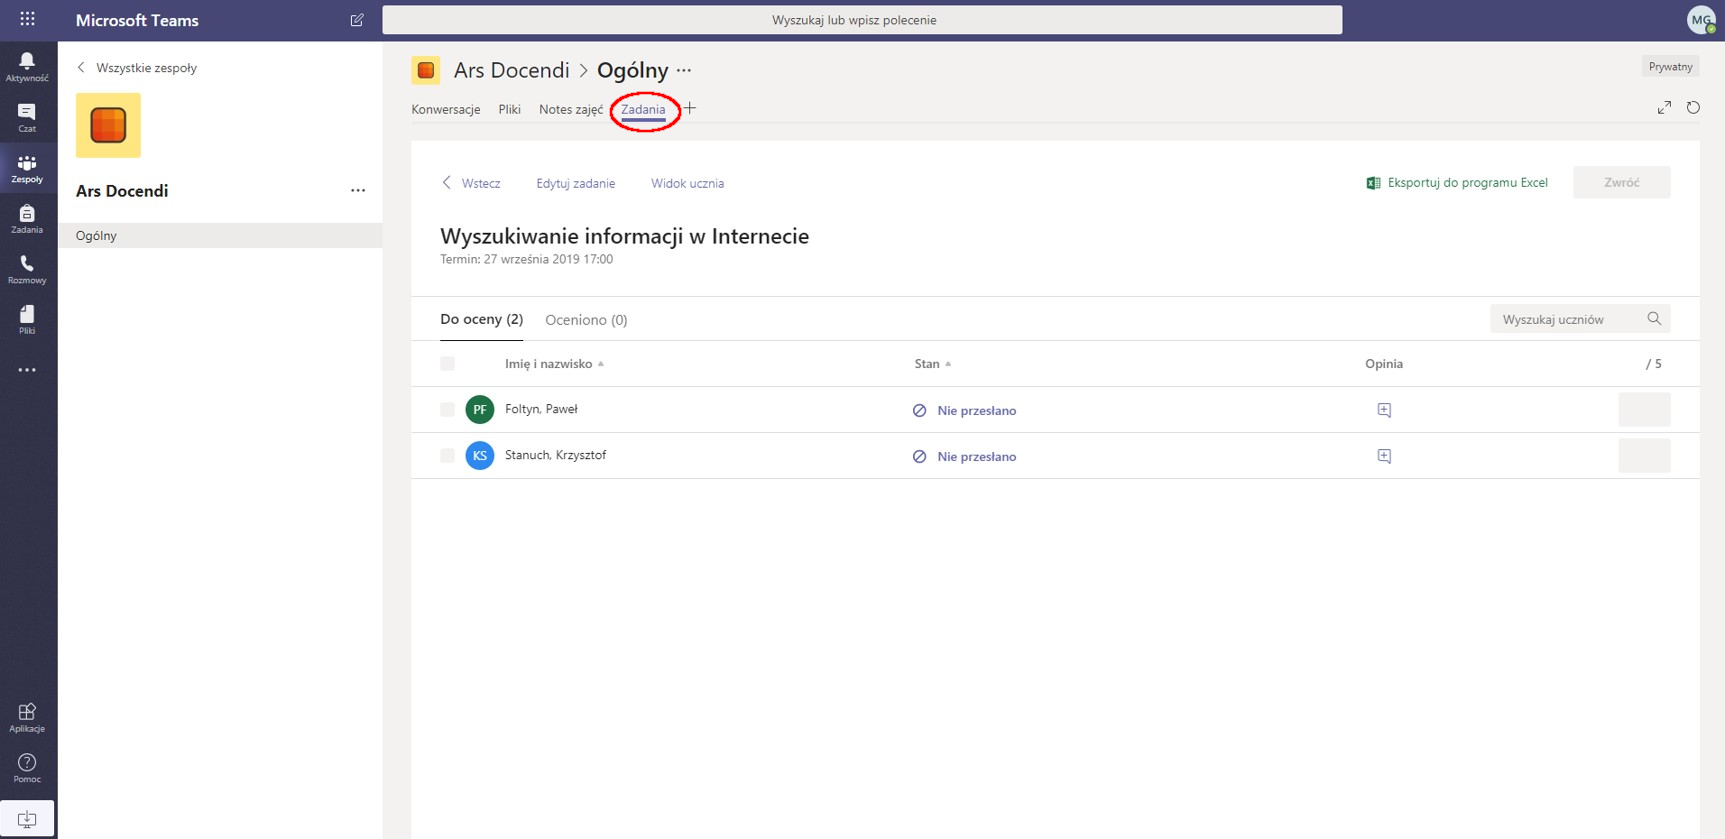This screenshot has width=1725, height=839.
Task: Click points field for Foltyn, Paweł
Action: click(1644, 410)
